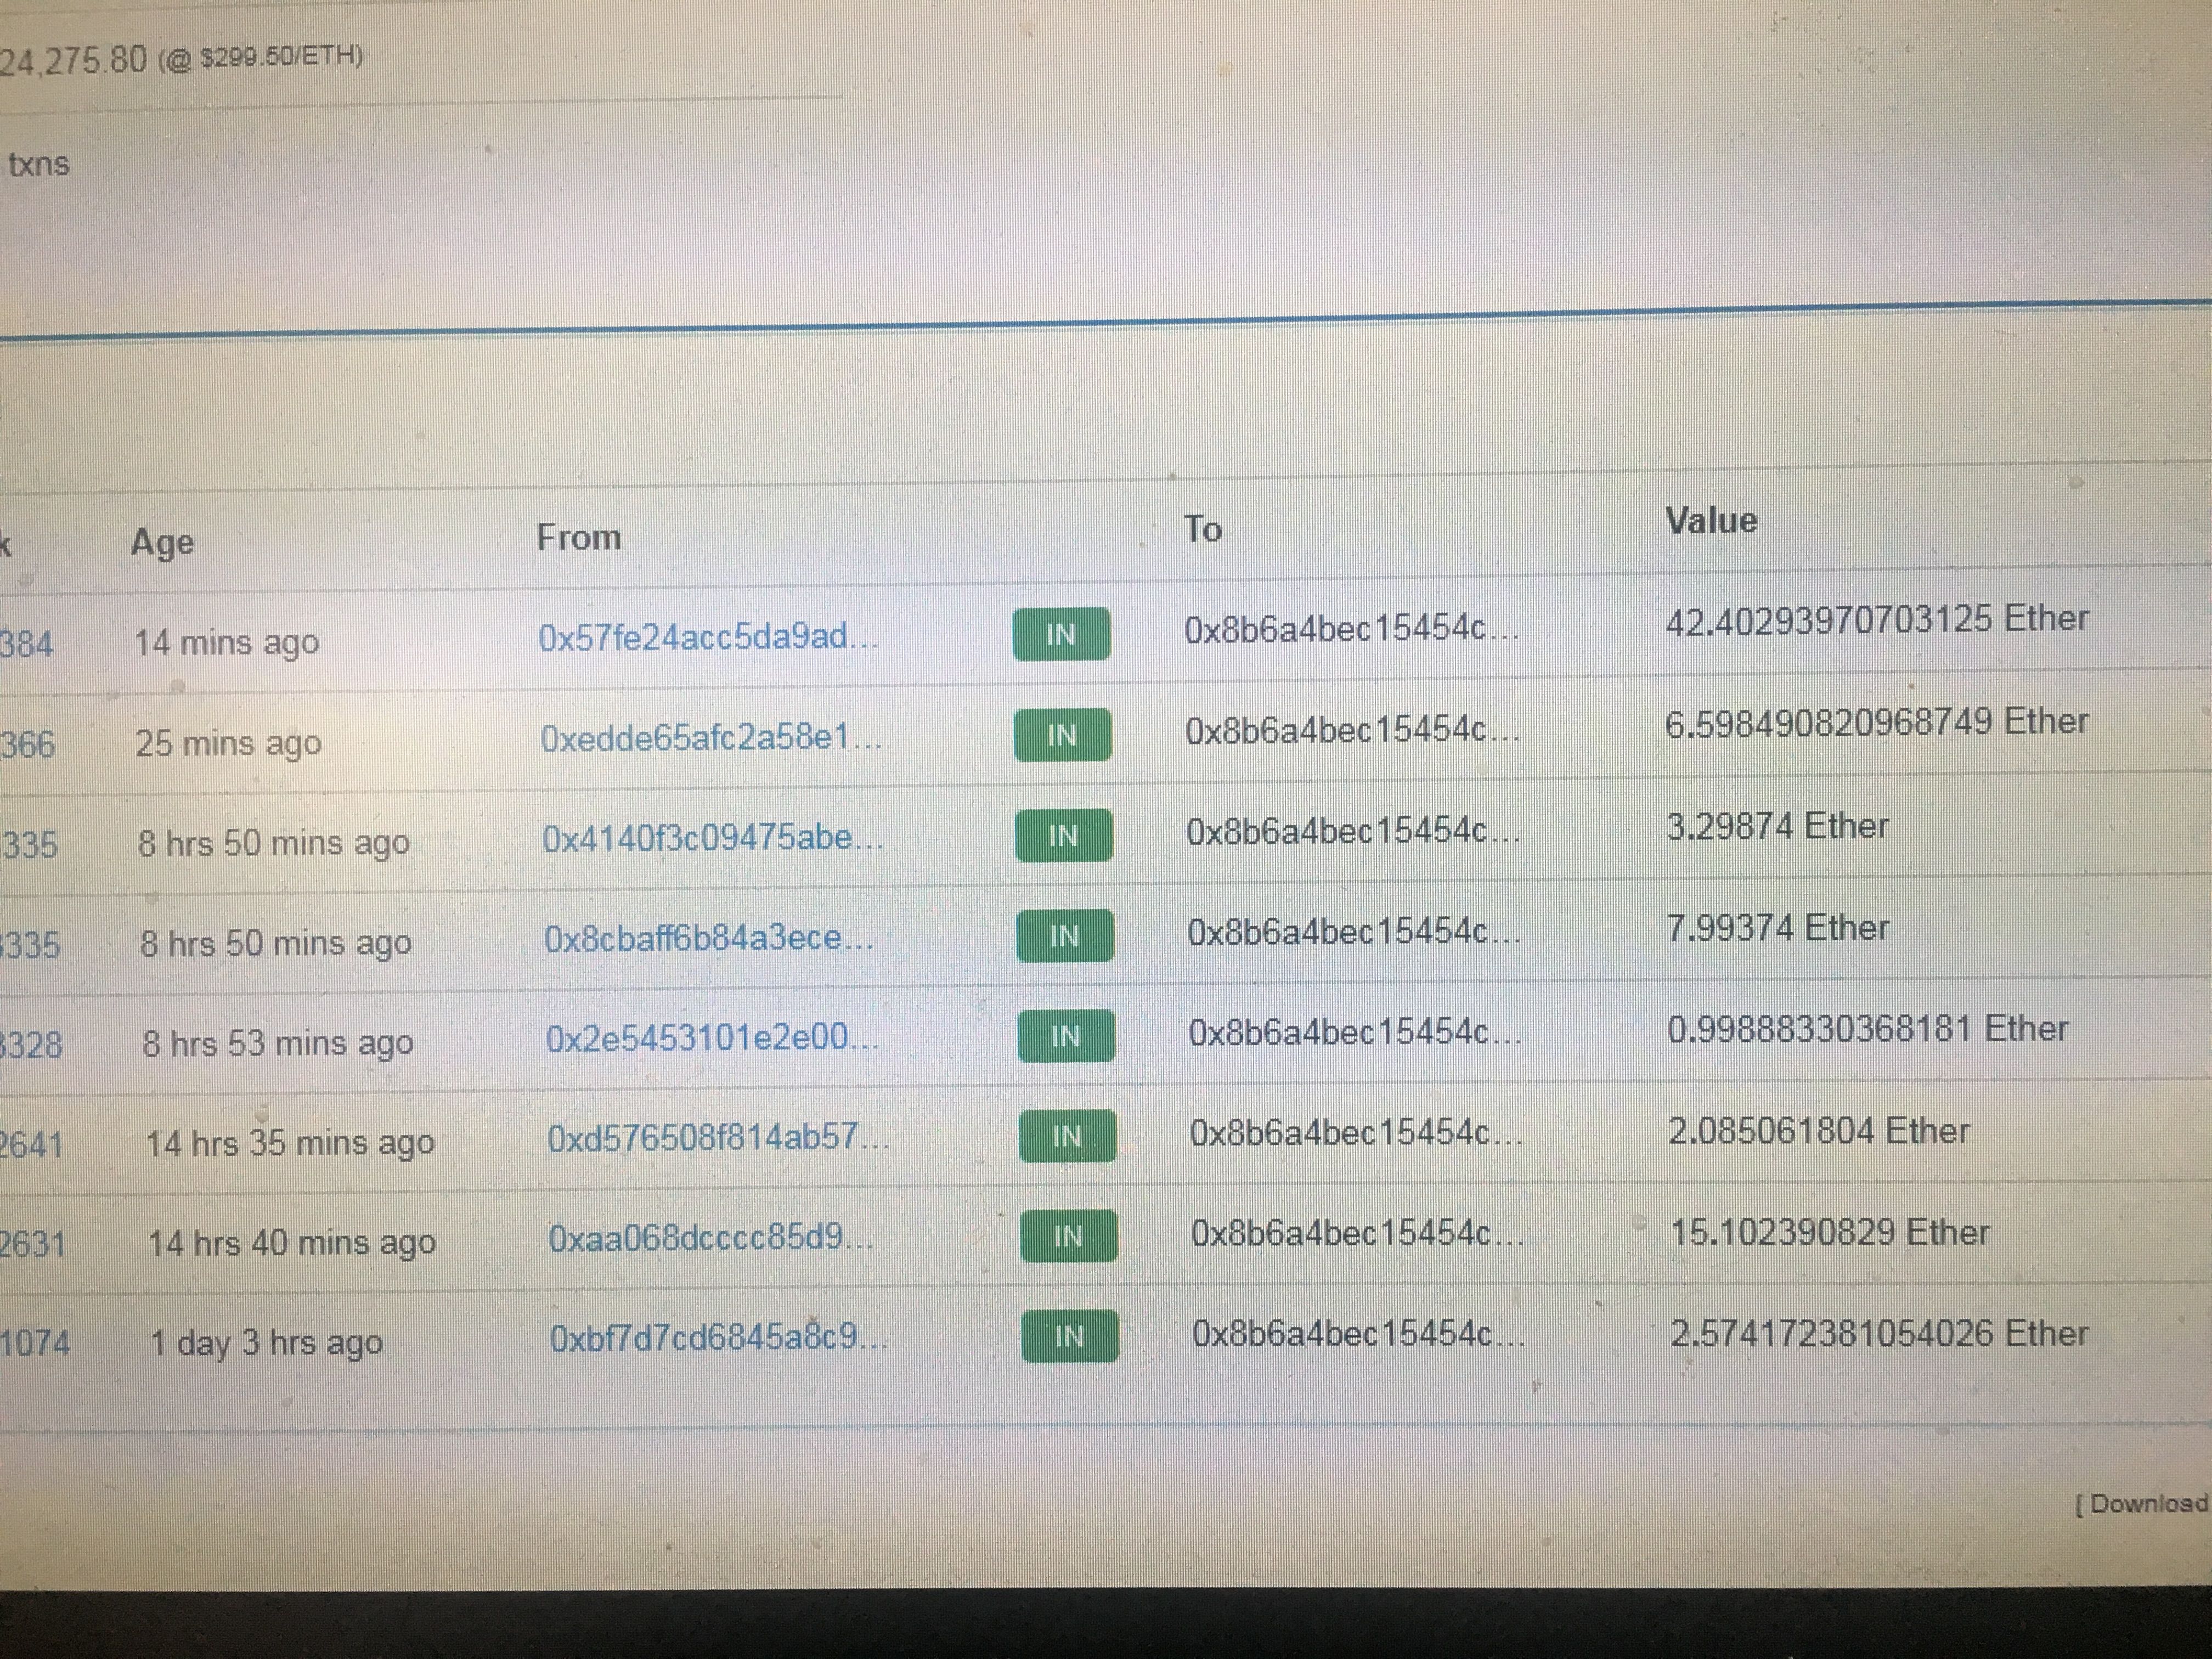The width and height of the screenshot is (2212, 1659).
Task: Select the 25 mins ago age cell
Action: coord(229,743)
